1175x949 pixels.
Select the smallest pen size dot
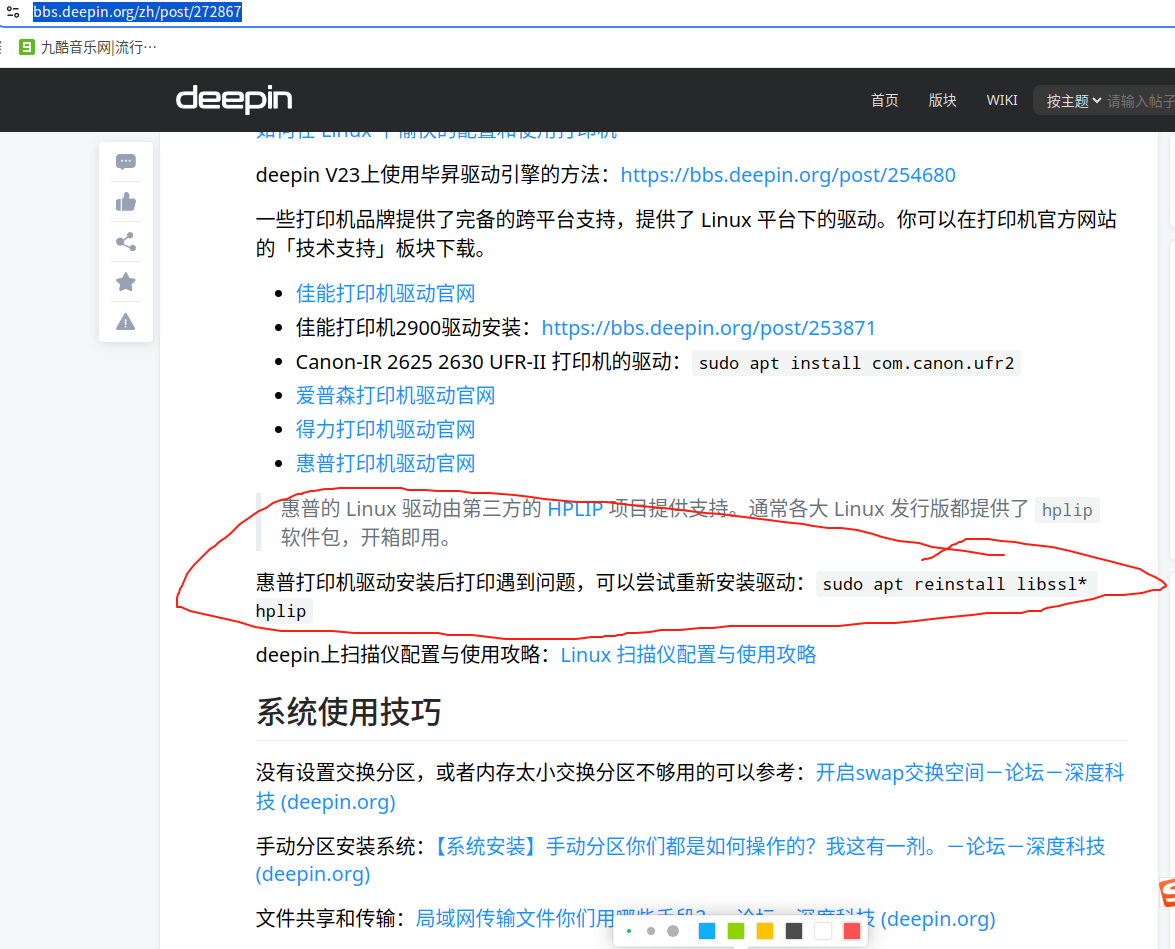[x=629, y=931]
